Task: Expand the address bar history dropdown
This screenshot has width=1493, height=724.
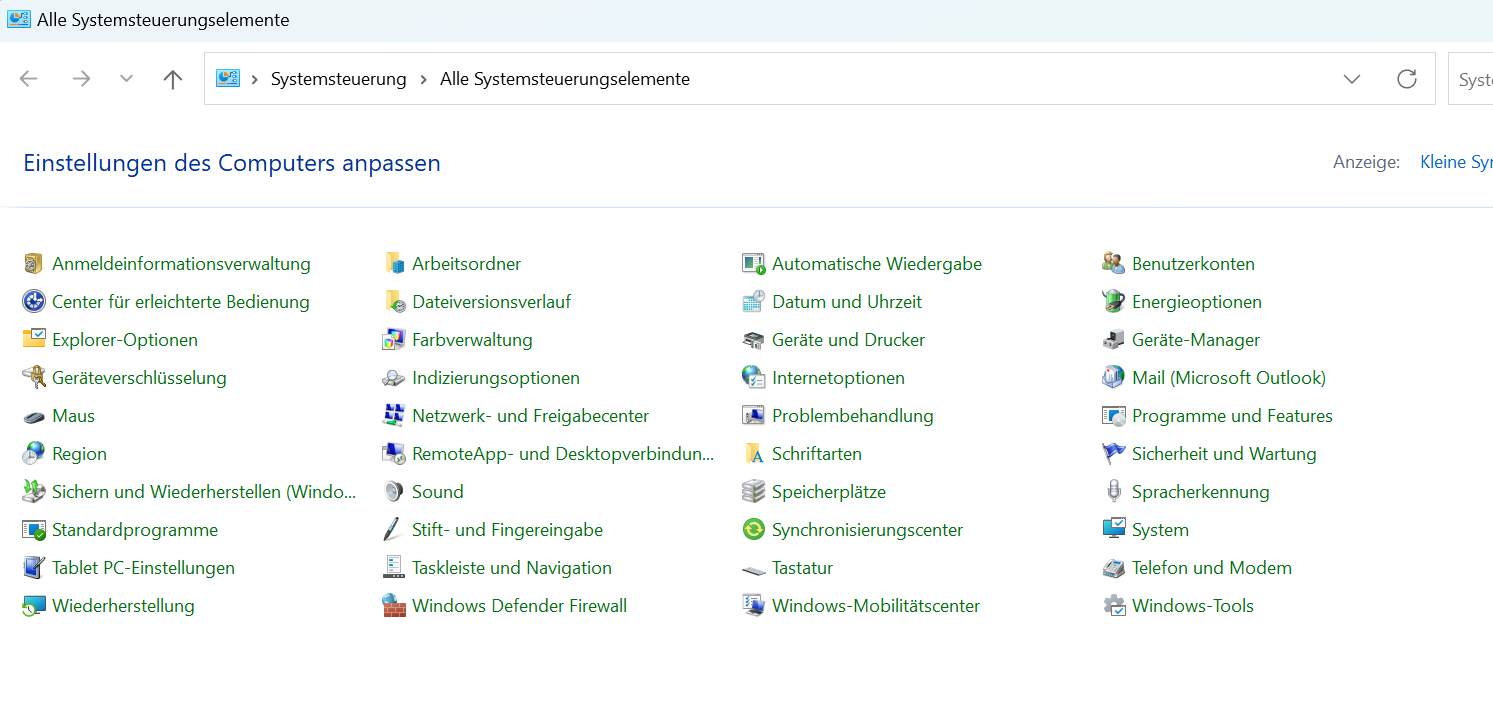Action: 1352,79
